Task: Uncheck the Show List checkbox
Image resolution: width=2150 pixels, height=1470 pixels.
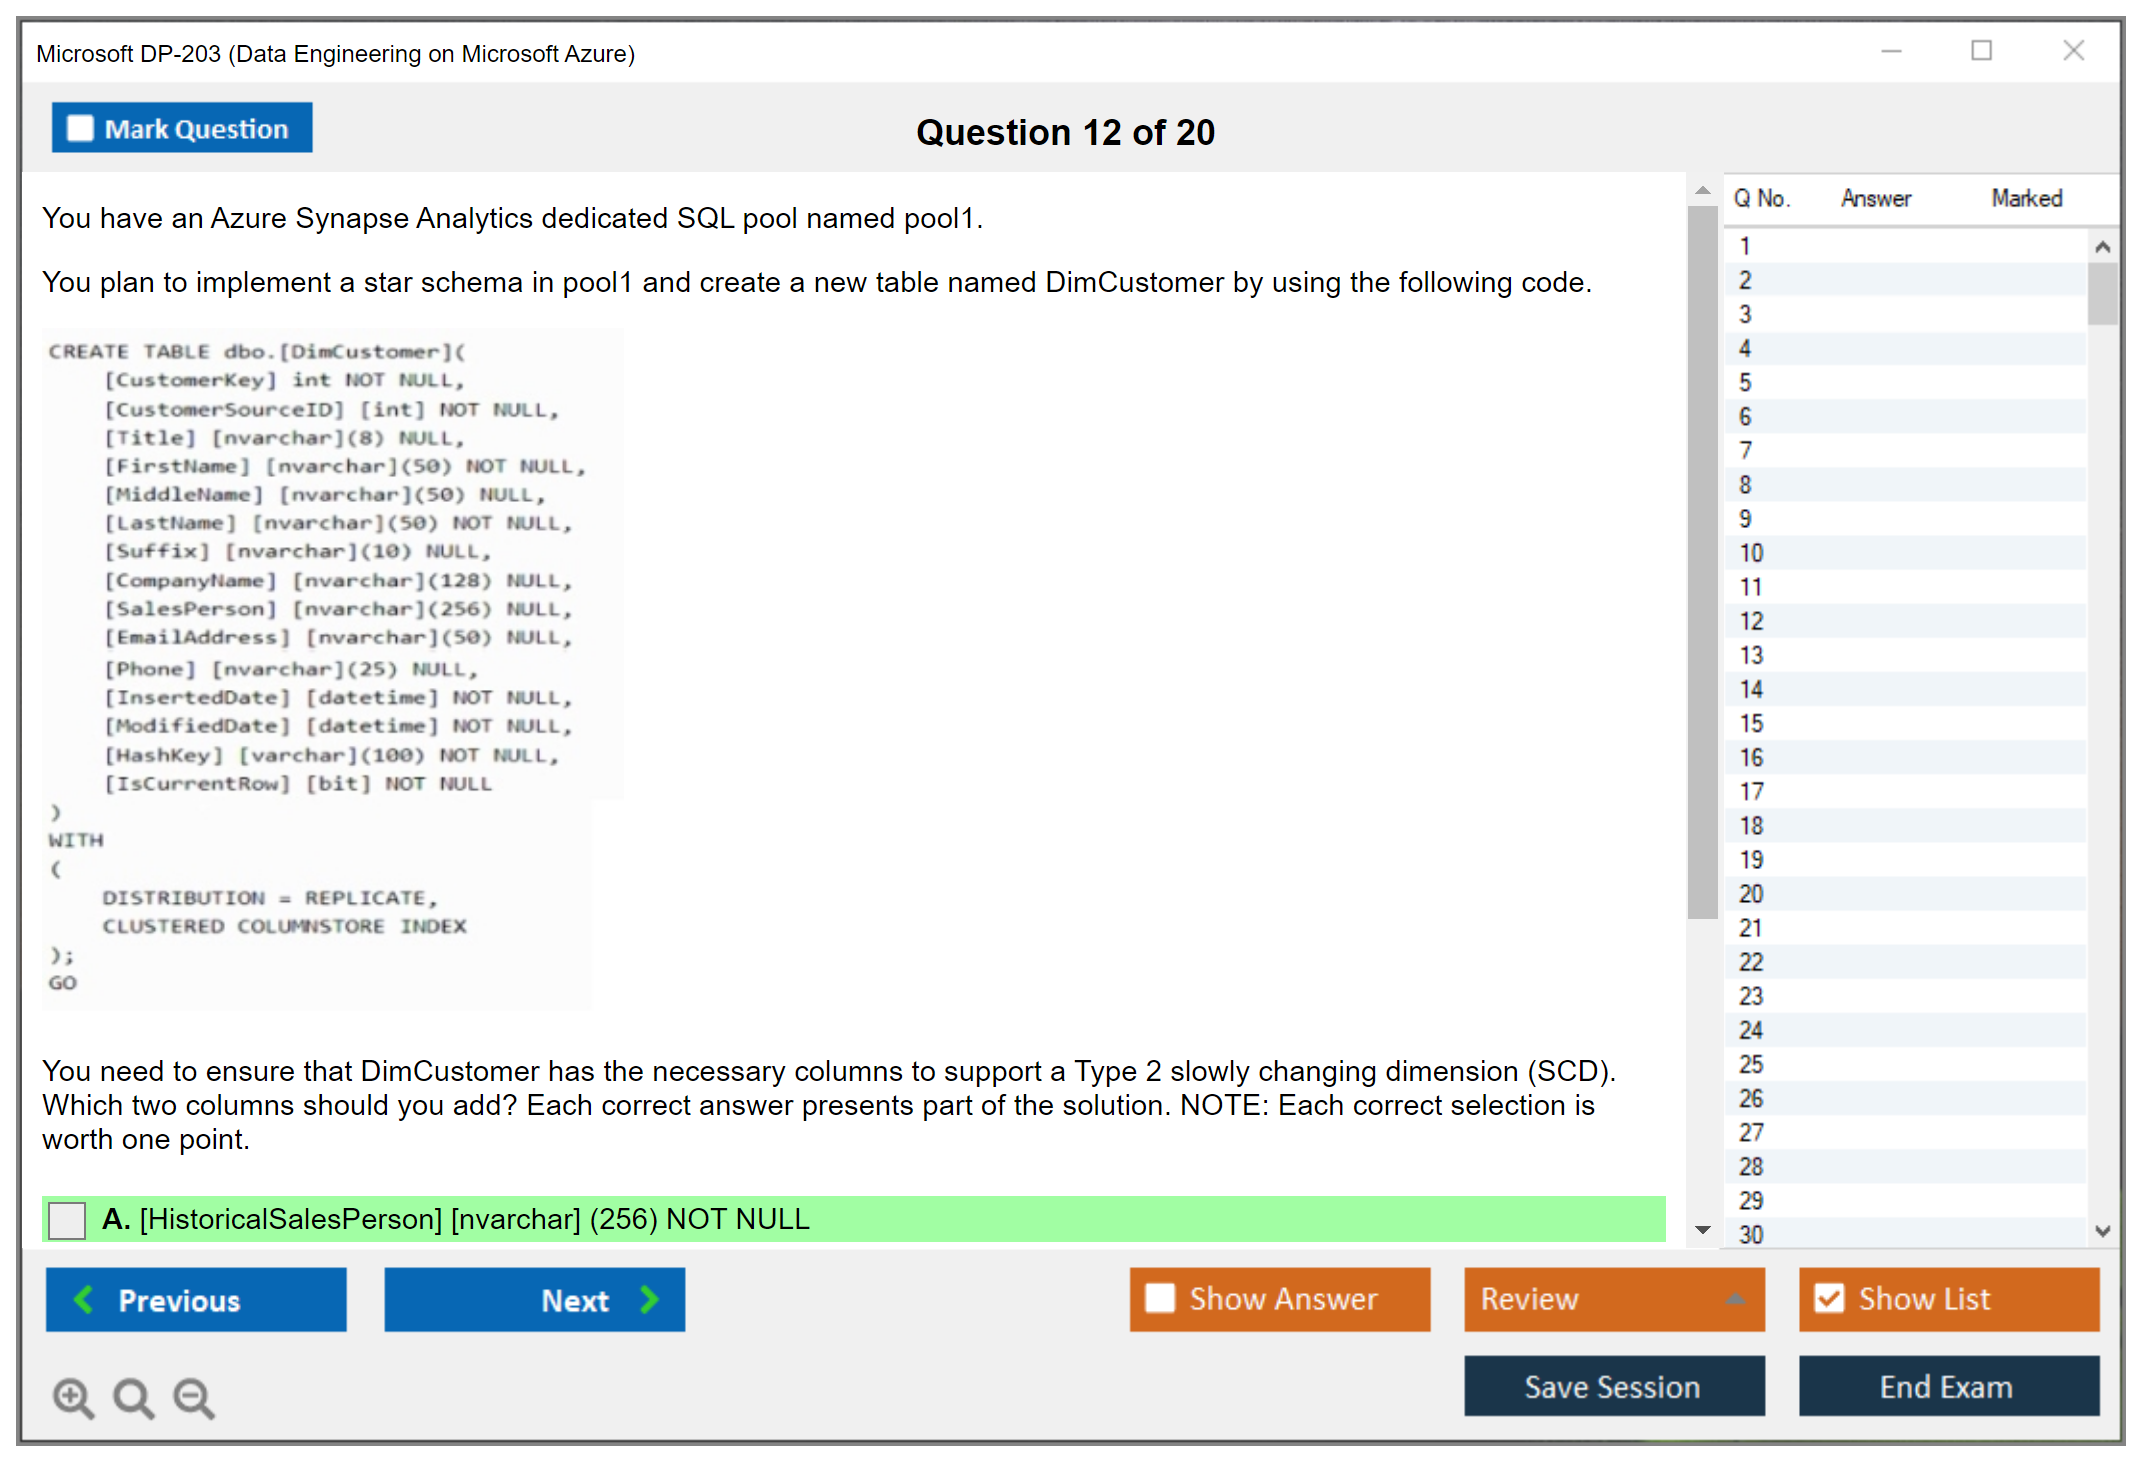Action: 1829,1298
